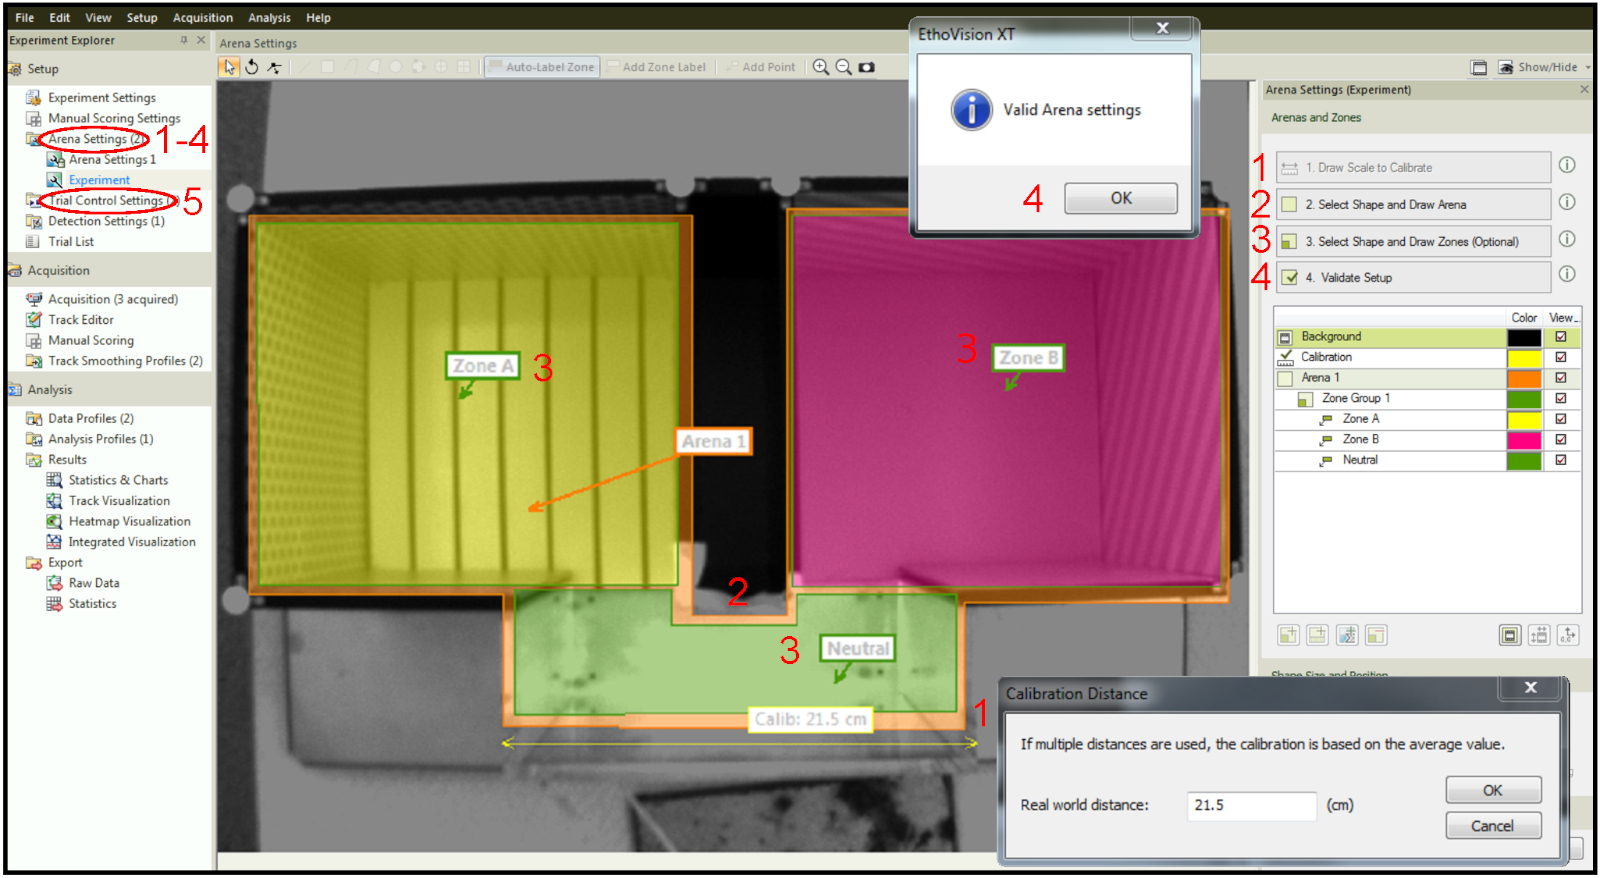The width and height of the screenshot is (1600, 878).
Task: Click the zoom in magnifier icon
Action: pos(821,67)
